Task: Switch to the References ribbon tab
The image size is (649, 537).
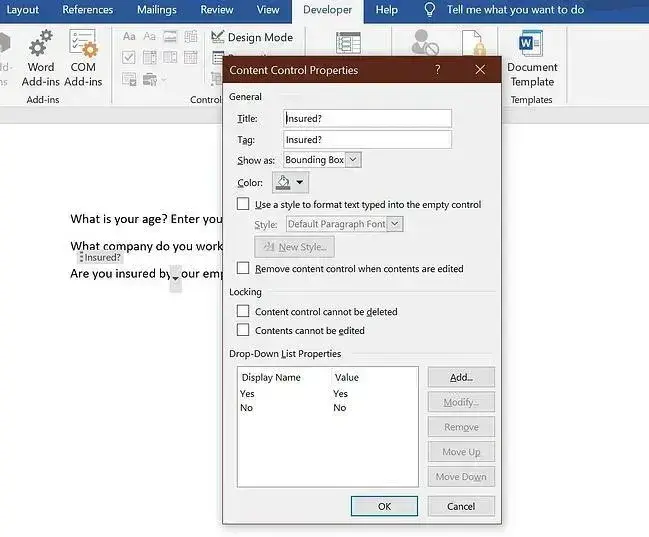Action: tap(88, 10)
